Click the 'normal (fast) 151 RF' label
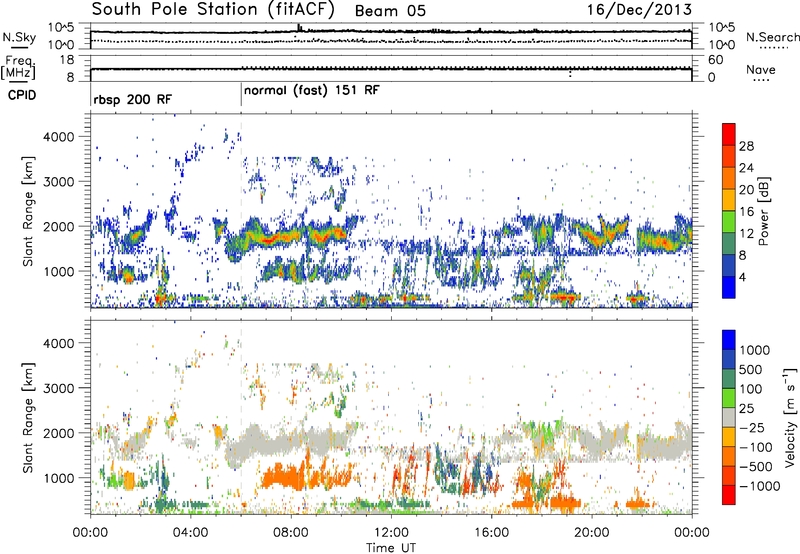Screen dimensions: 800x554 pos(312,90)
